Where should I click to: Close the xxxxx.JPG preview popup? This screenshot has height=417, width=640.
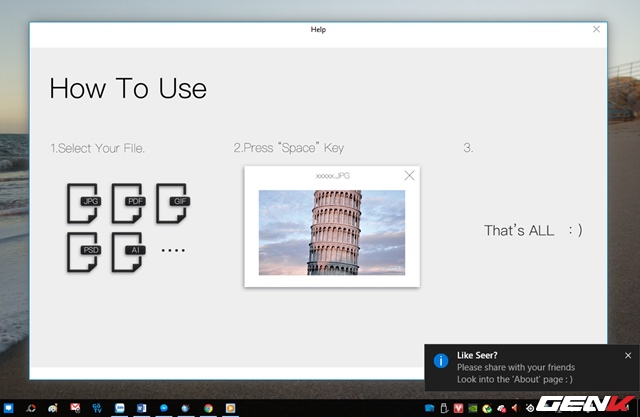point(409,176)
